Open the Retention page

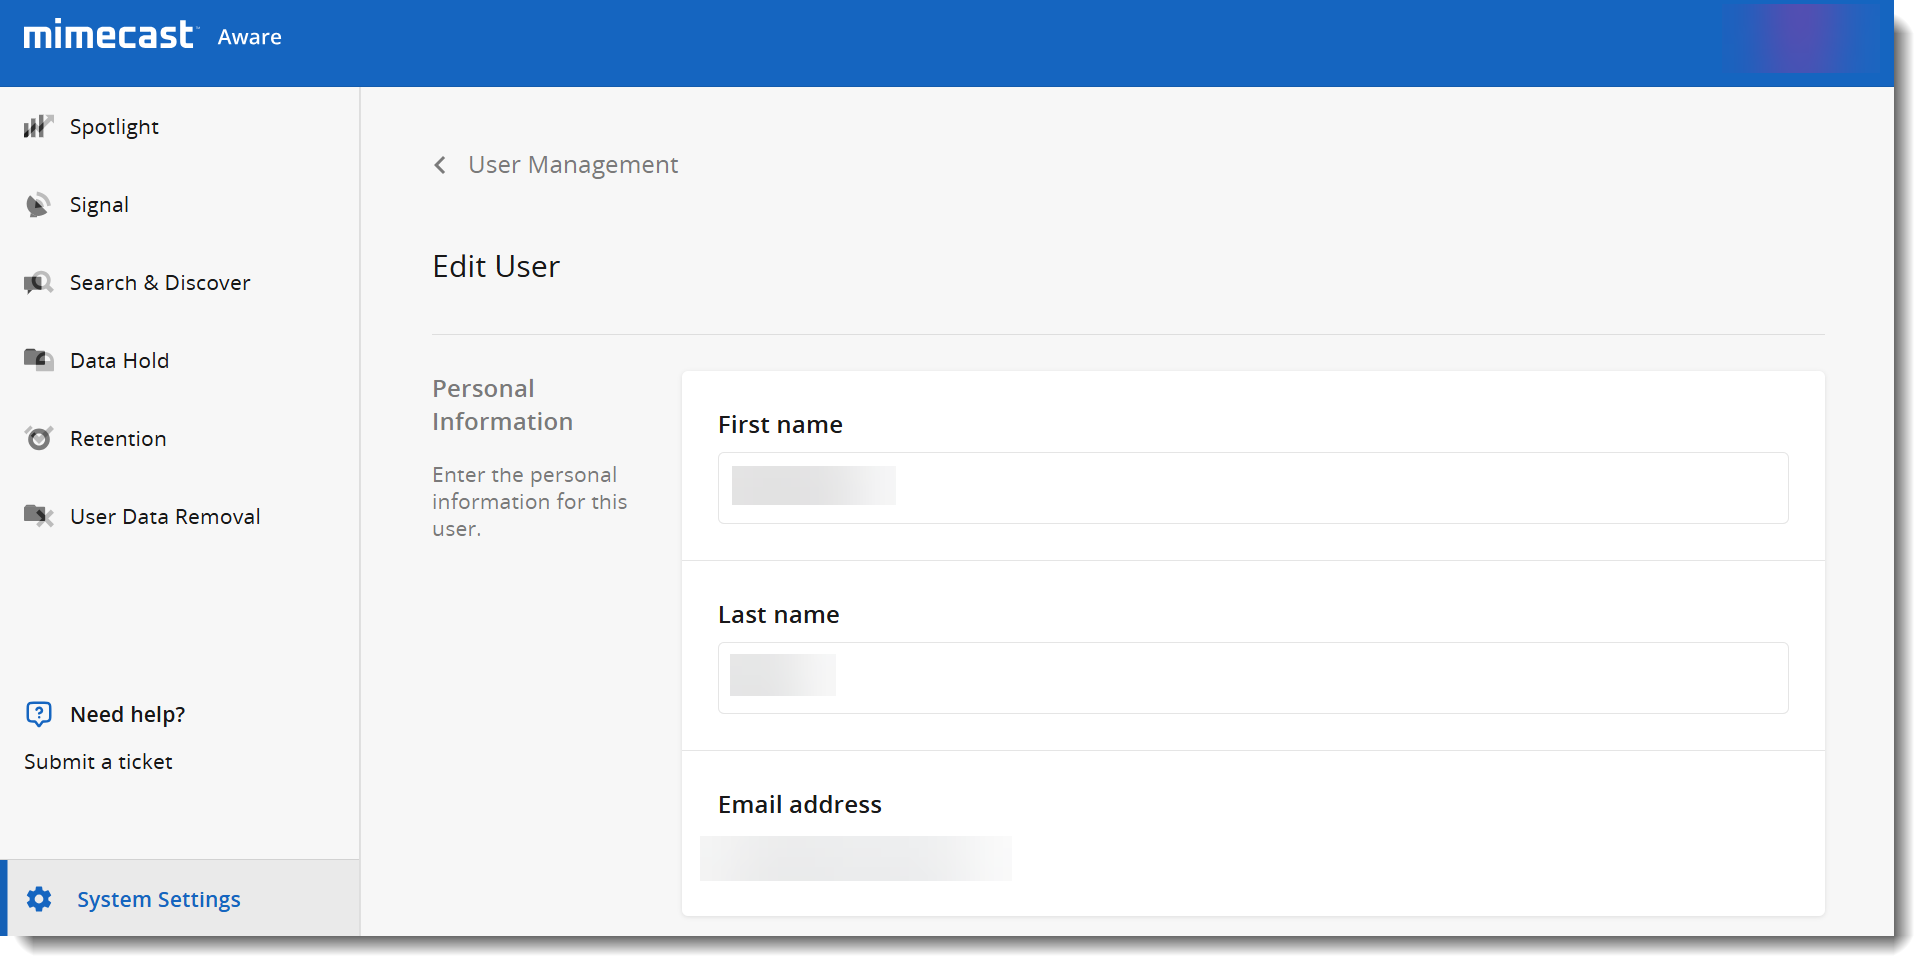tap(118, 439)
